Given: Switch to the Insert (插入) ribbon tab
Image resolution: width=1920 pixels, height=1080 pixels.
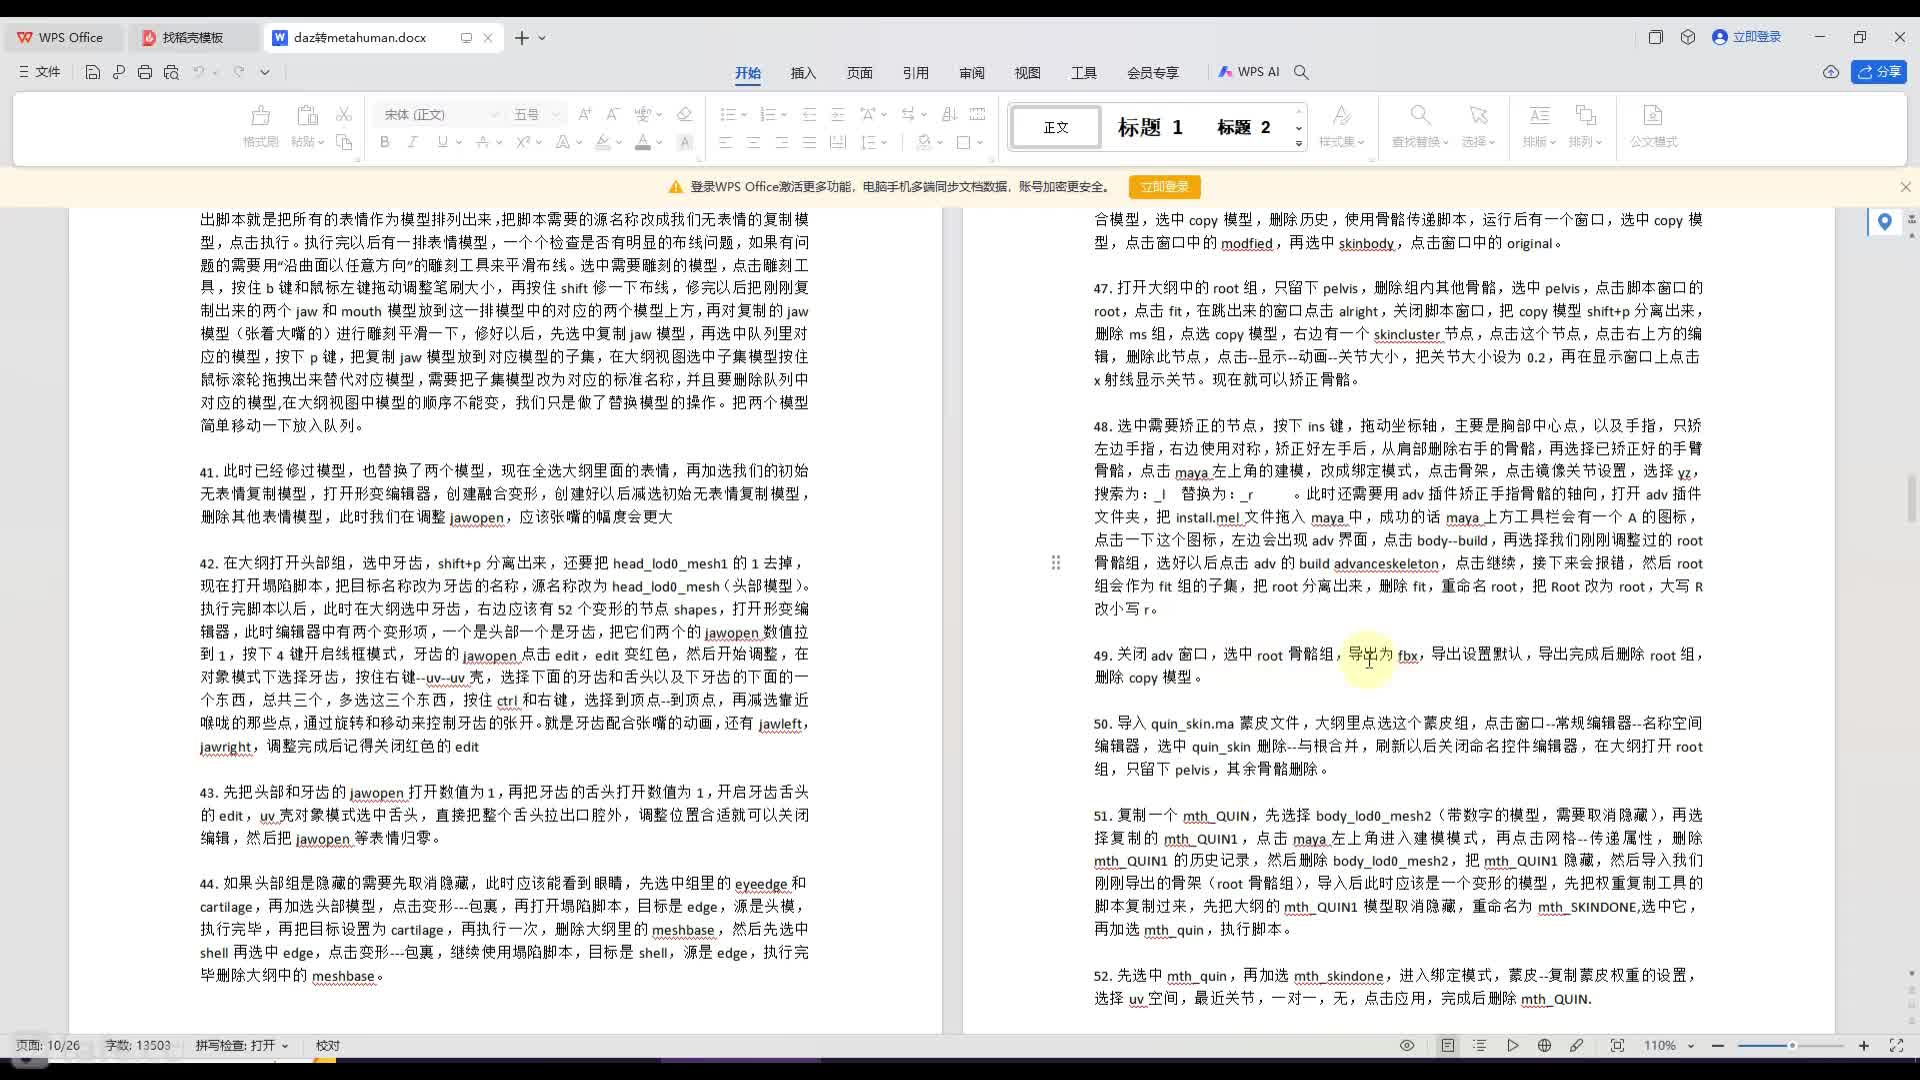Looking at the screenshot, I should [803, 72].
